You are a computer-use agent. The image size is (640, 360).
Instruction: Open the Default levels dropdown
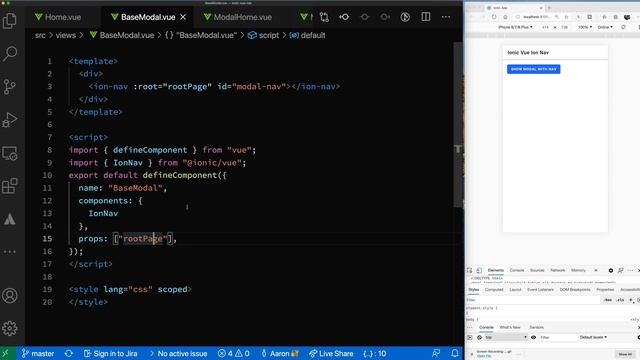coord(593,338)
